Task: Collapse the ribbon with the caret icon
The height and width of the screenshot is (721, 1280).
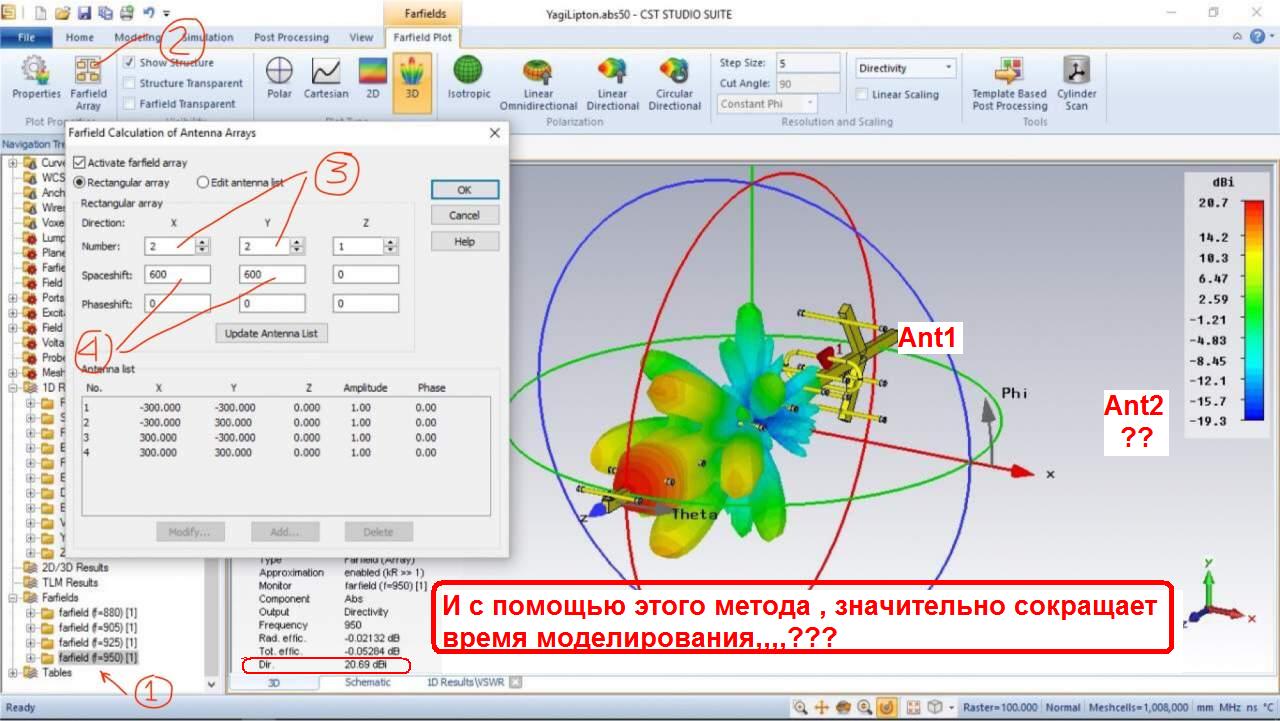Action: tap(1238, 36)
